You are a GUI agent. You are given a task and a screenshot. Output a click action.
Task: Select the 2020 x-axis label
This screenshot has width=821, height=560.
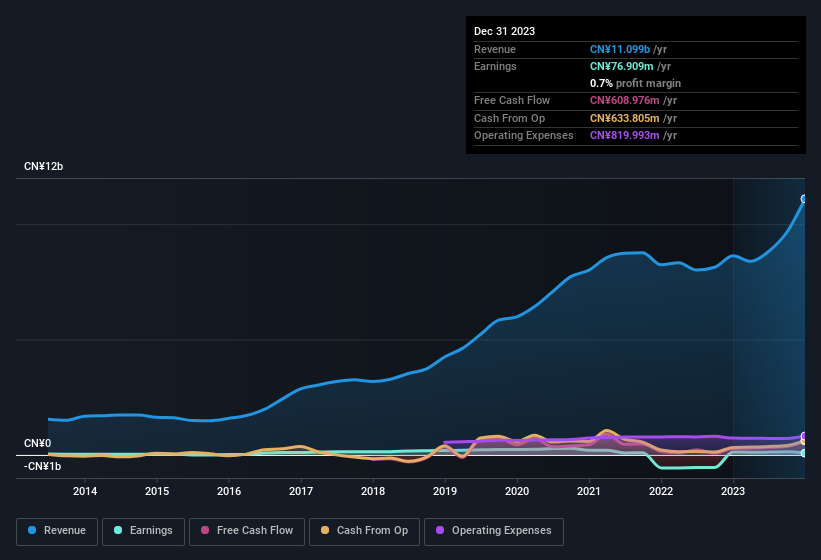(517, 491)
